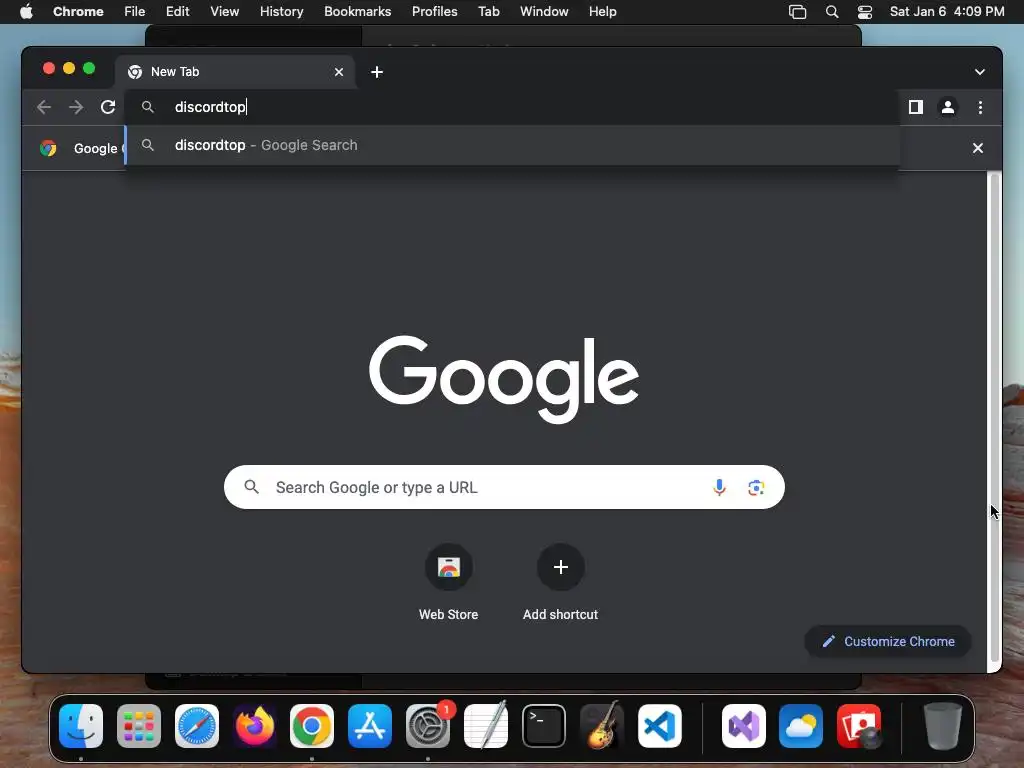Launch Safari from the dock
The image size is (1024, 768).
point(197,726)
